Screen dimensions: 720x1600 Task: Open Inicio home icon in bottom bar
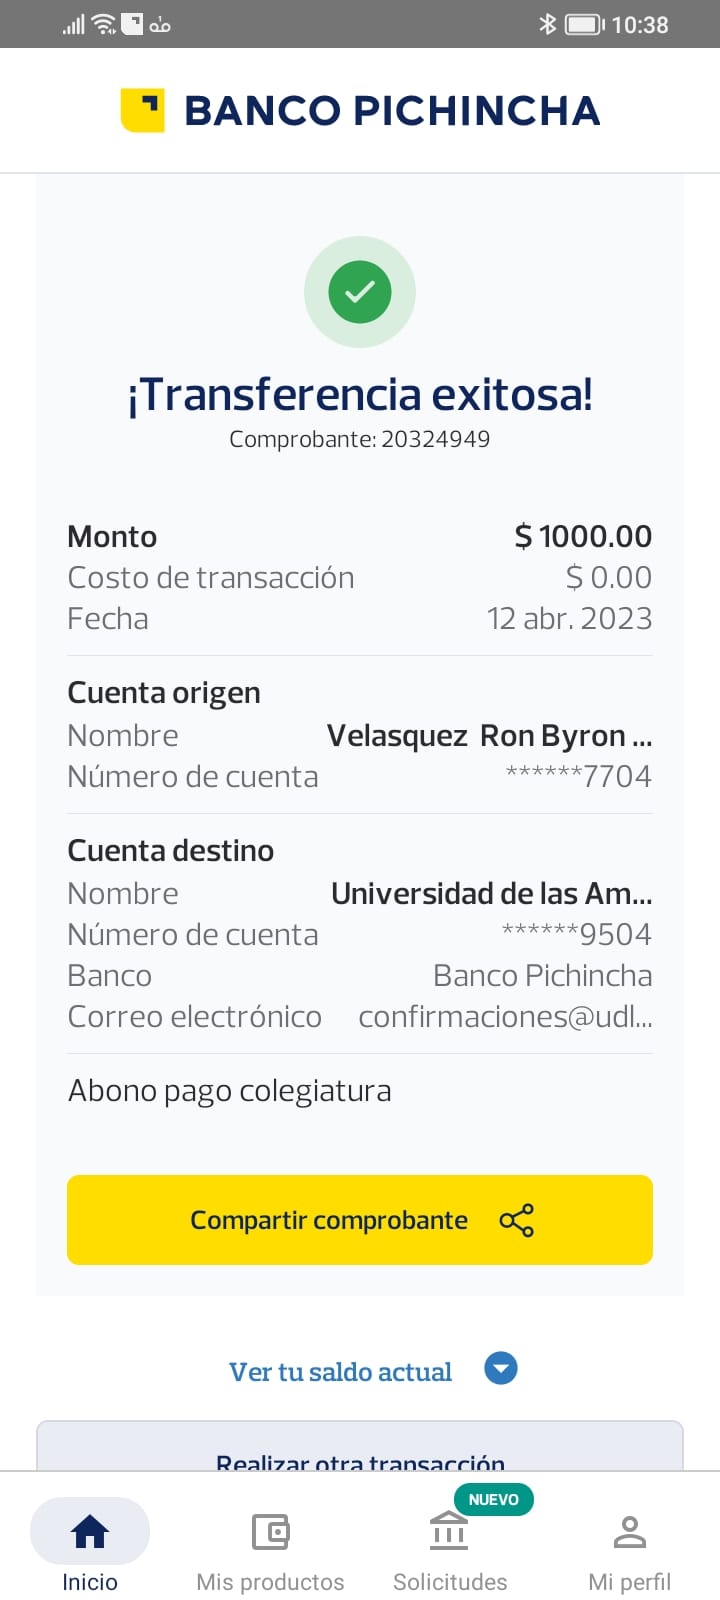coord(90,1531)
